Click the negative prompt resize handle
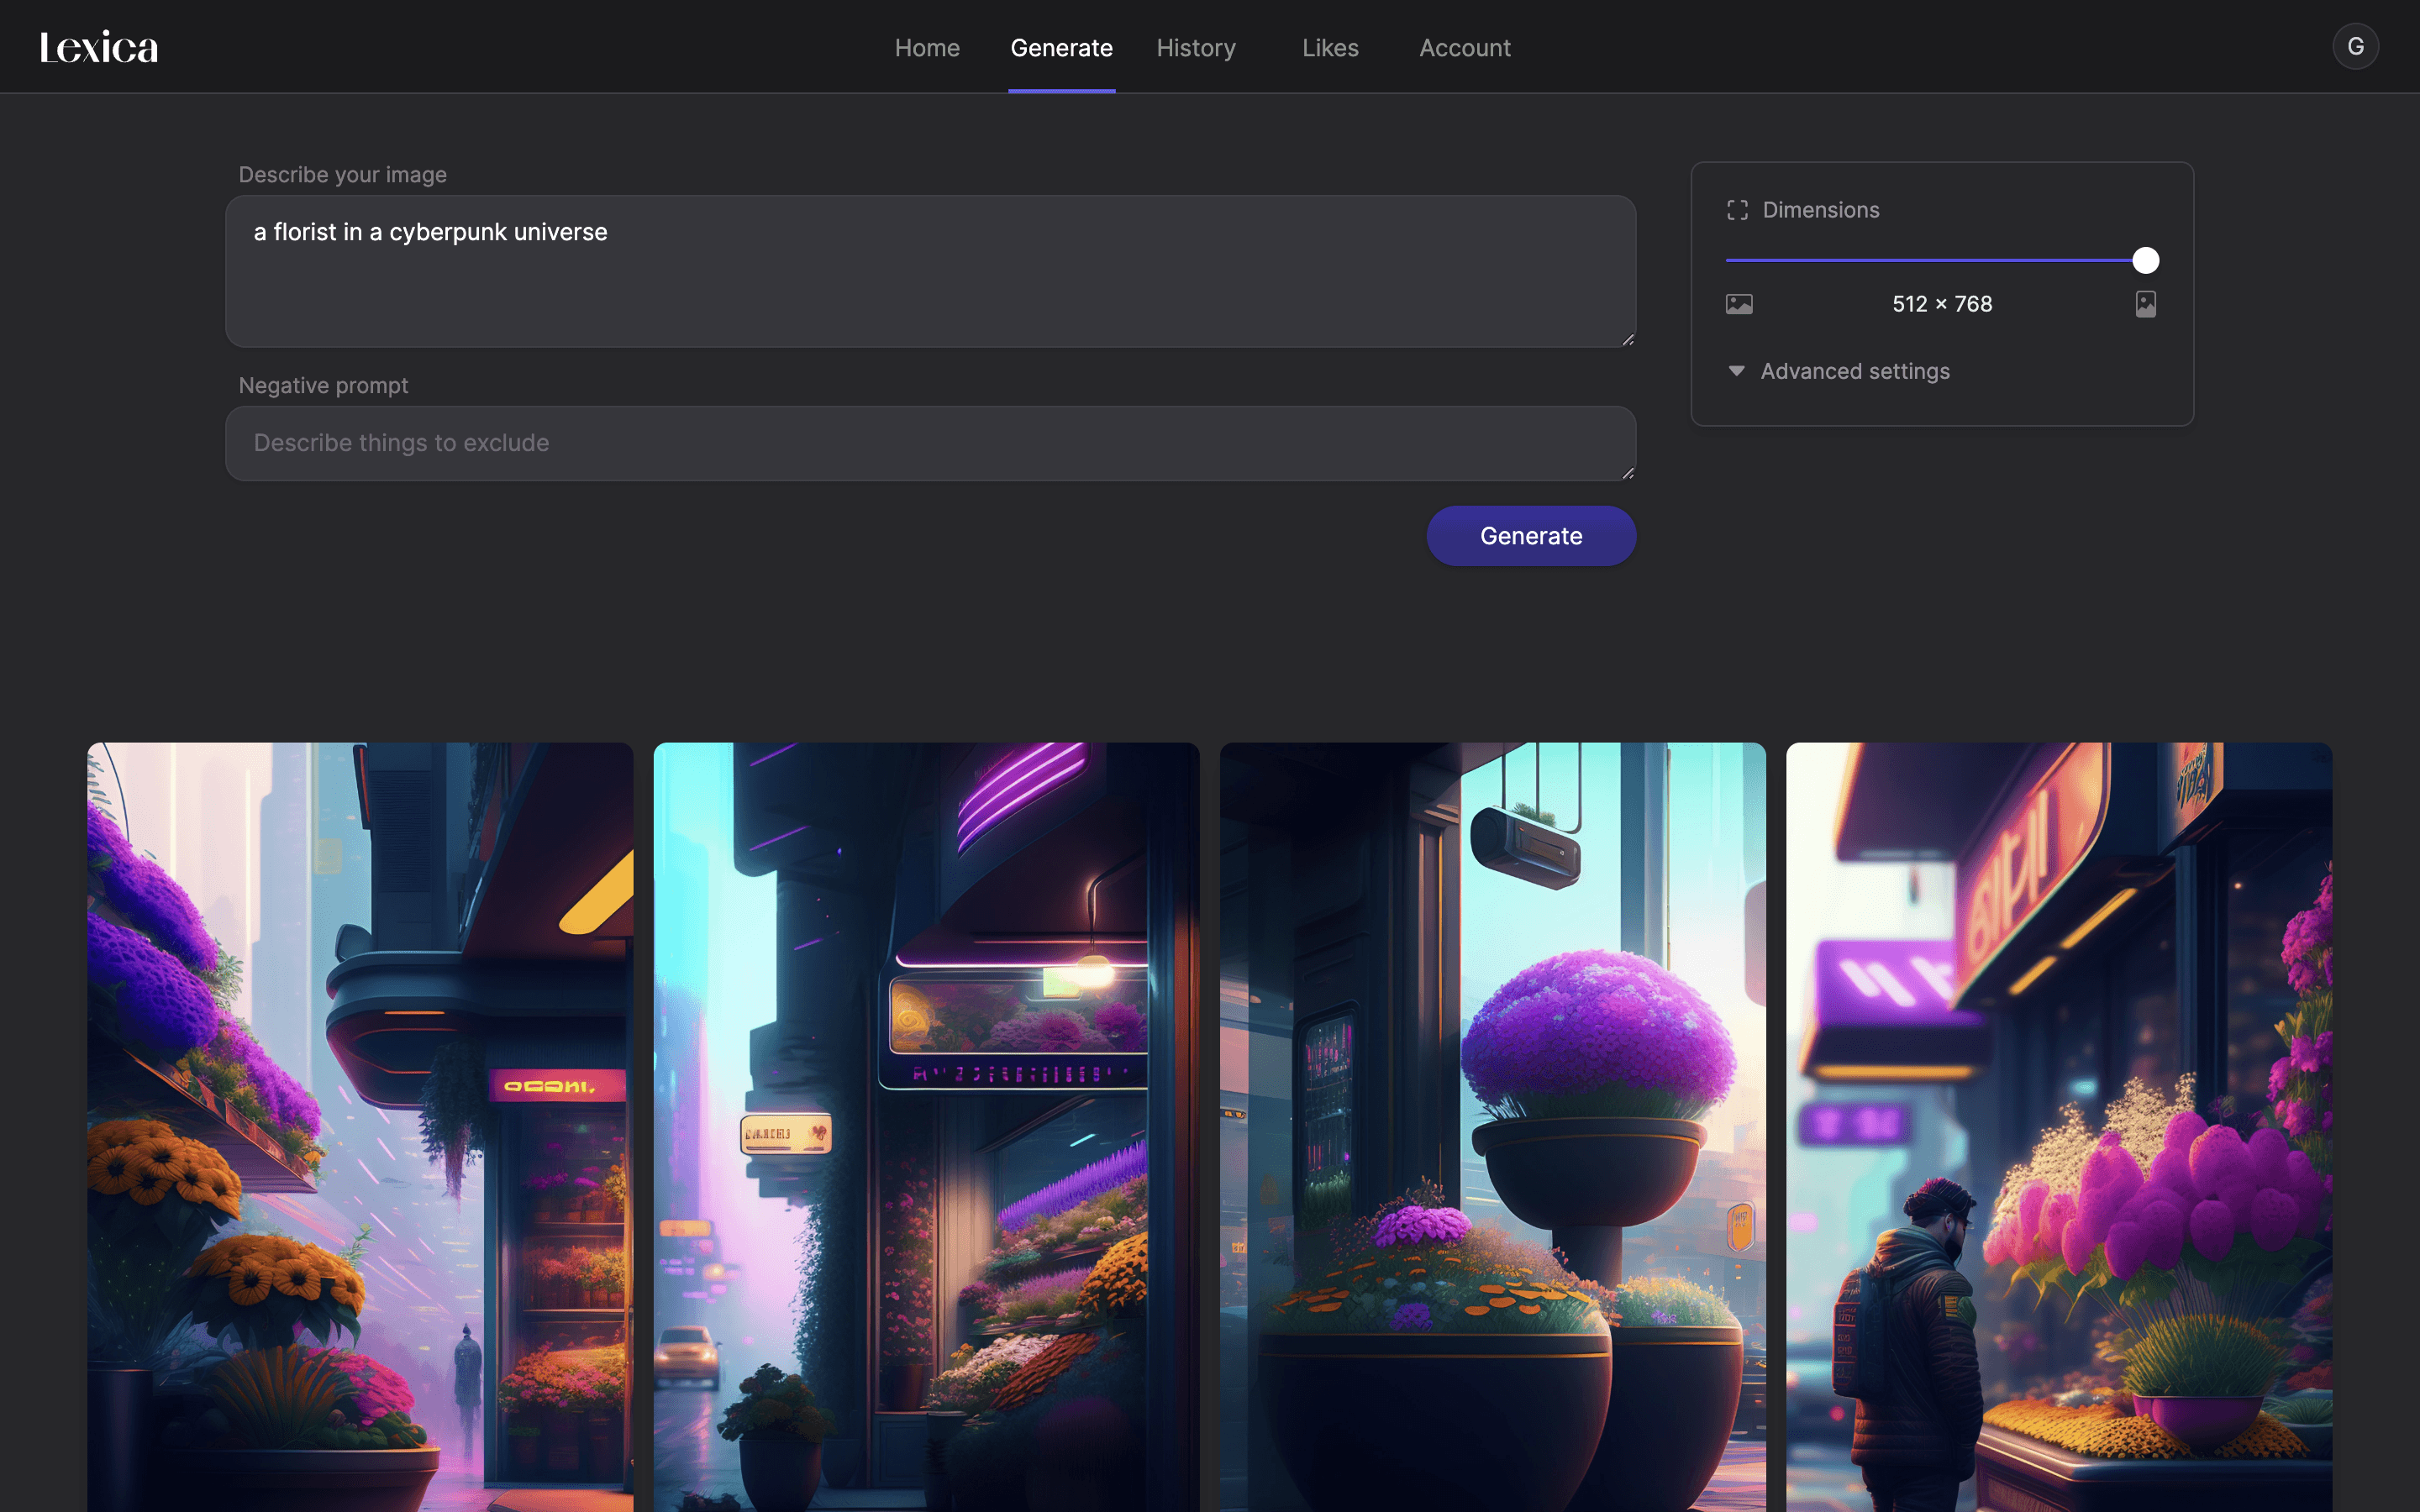2420x1512 pixels. (x=1627, y=473)
